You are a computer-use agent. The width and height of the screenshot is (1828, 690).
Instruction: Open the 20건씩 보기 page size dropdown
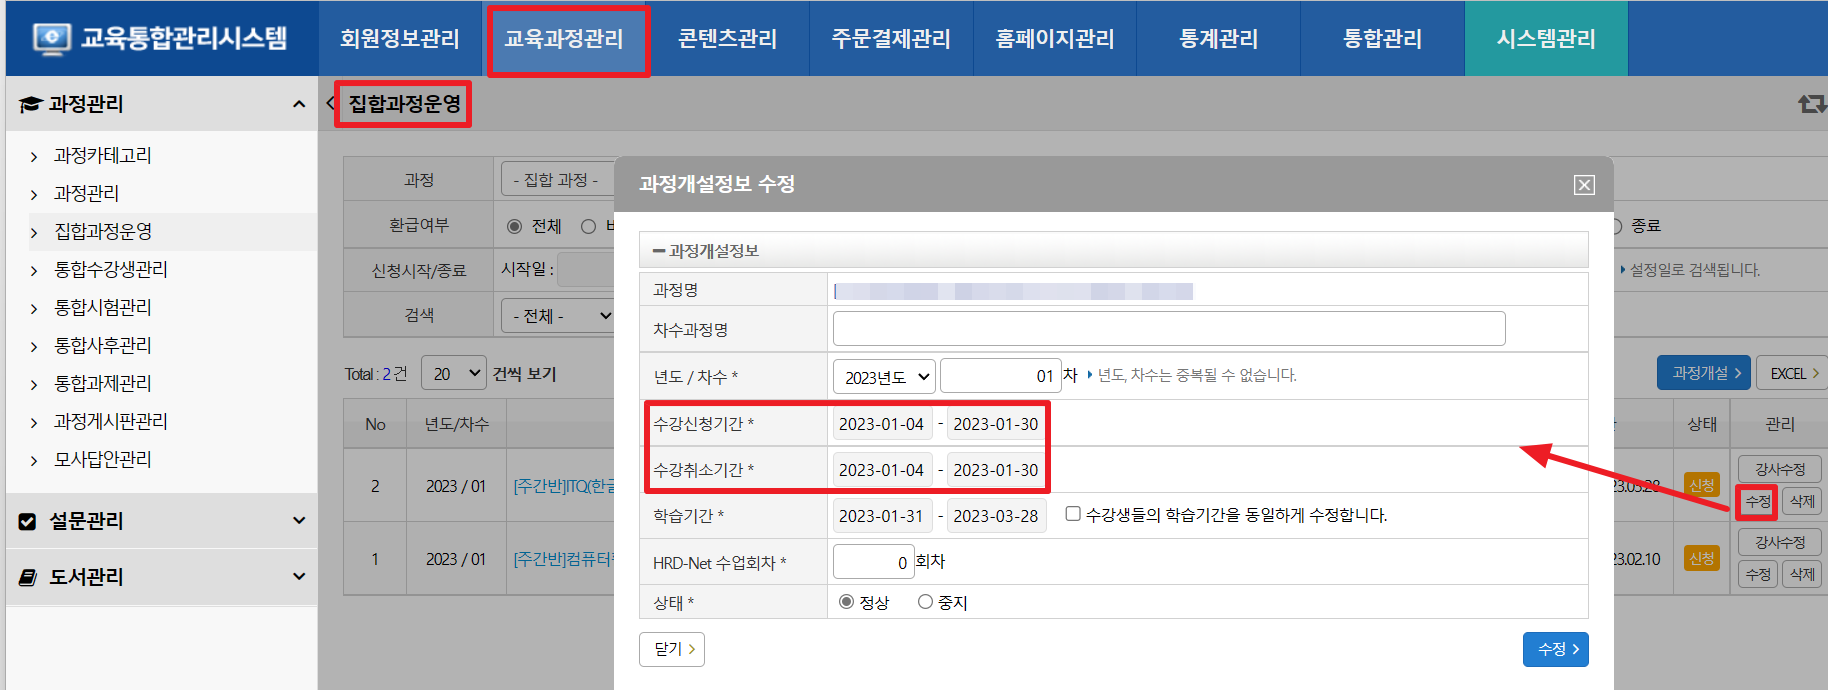(x=453, y=374)
